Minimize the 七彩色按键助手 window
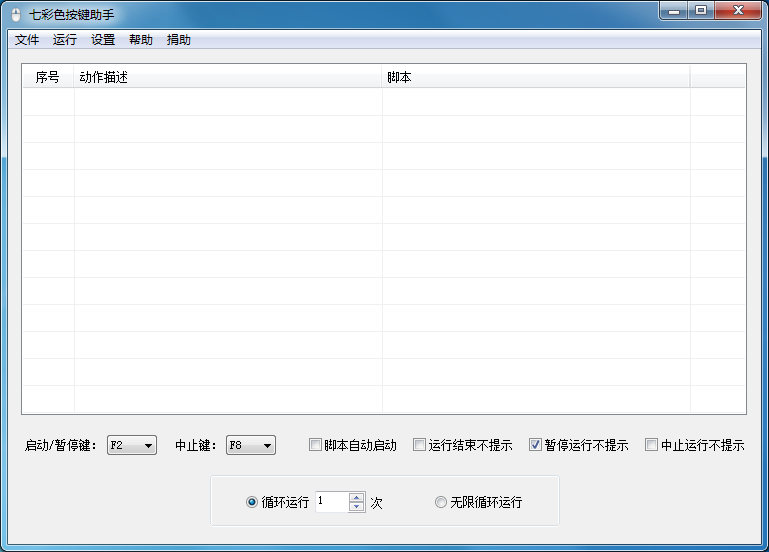 [x=674, y=10]
